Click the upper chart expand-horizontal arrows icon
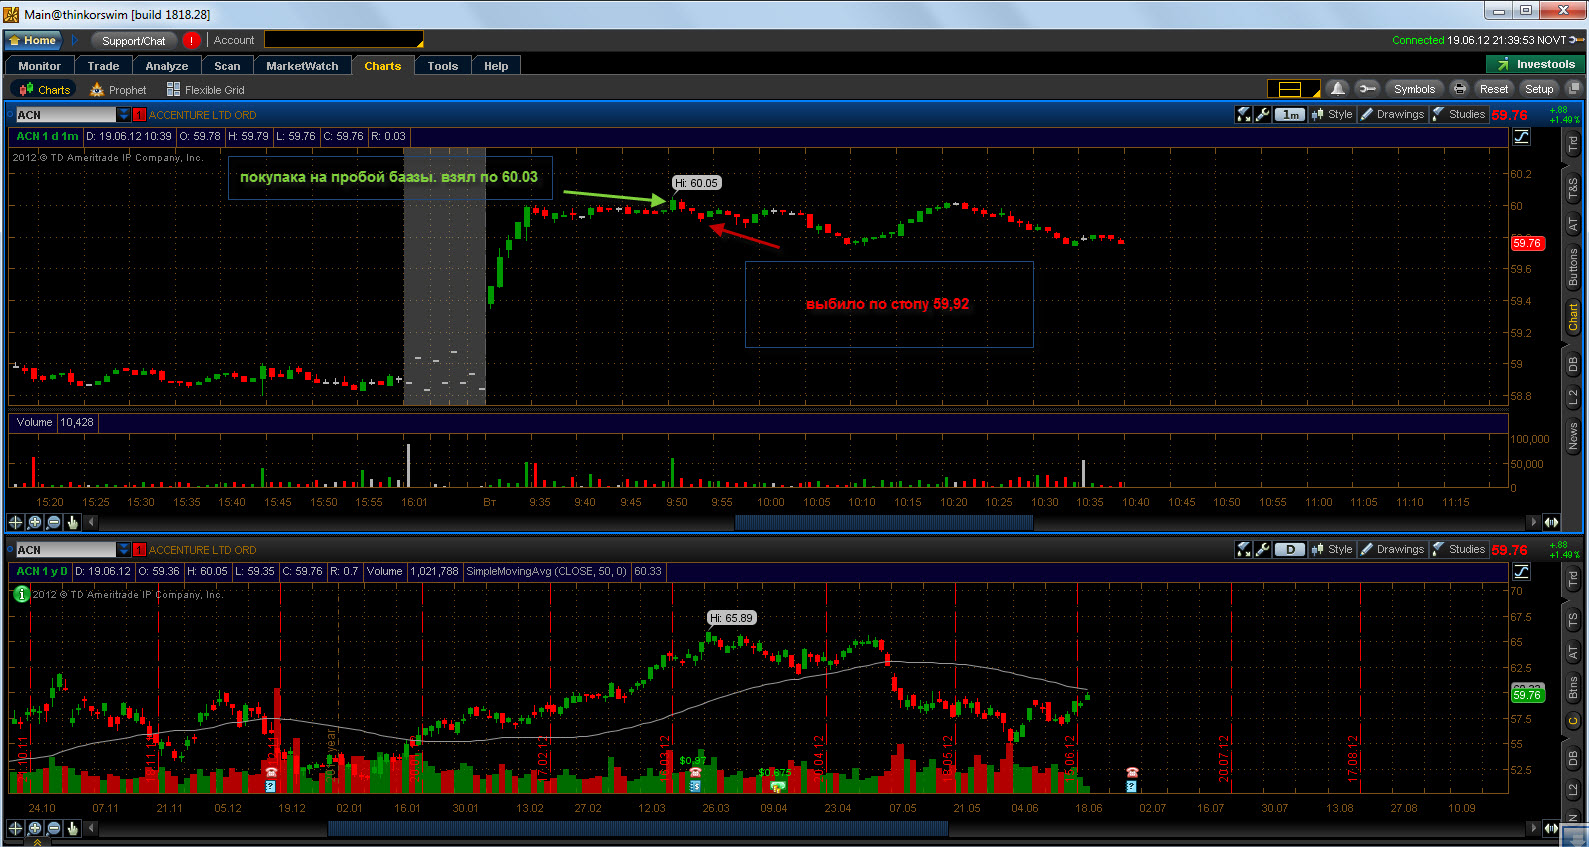Image resolution: width=1589 pixels, height=847 pixels. 1551,522
